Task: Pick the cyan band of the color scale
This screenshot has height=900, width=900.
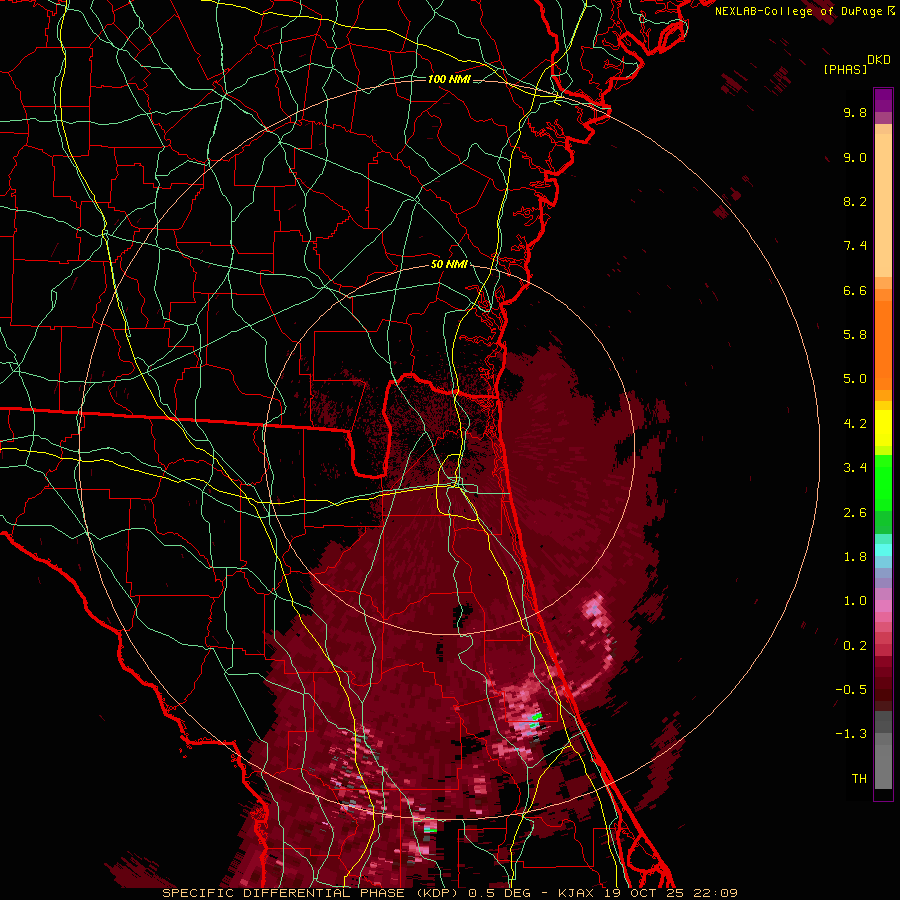Action: coord(883,550)
